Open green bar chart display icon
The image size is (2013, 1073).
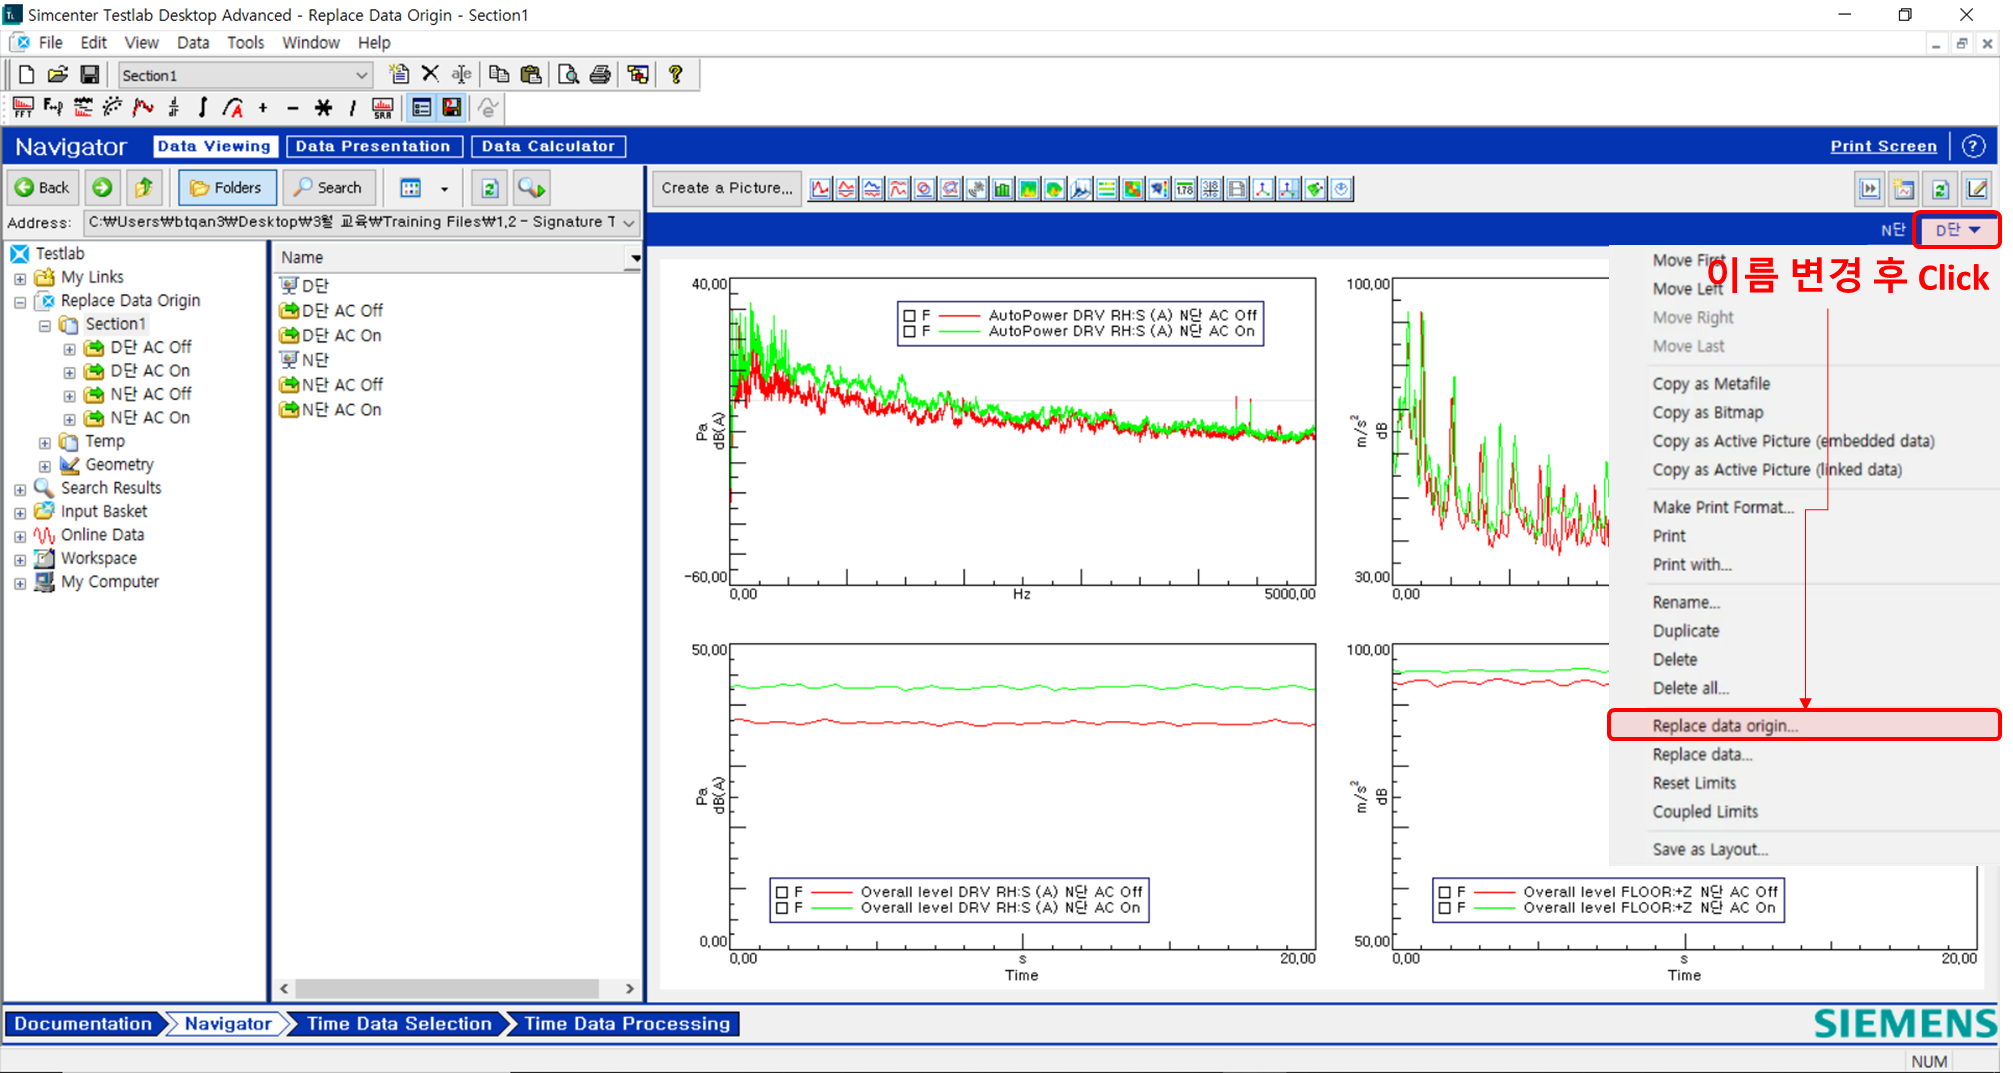pyautogui.click(x=1002, y=189)
